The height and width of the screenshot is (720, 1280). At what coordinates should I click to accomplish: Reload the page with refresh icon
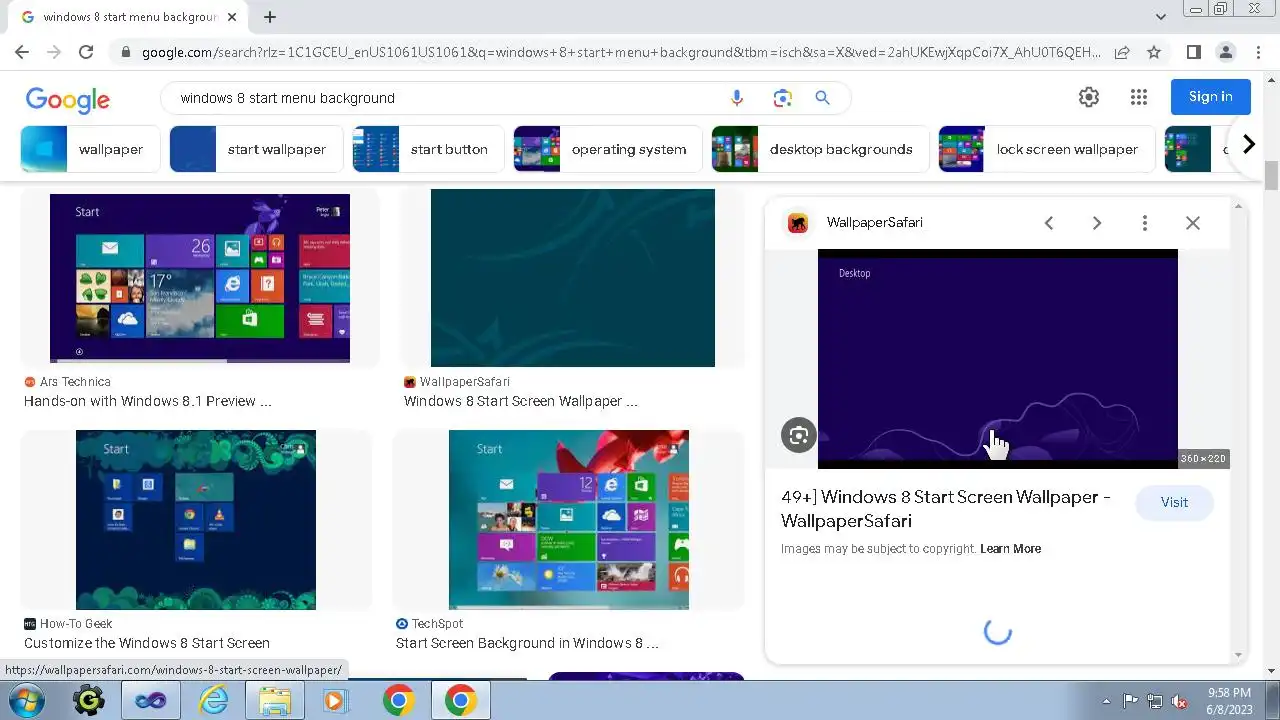tap(86, 52)
